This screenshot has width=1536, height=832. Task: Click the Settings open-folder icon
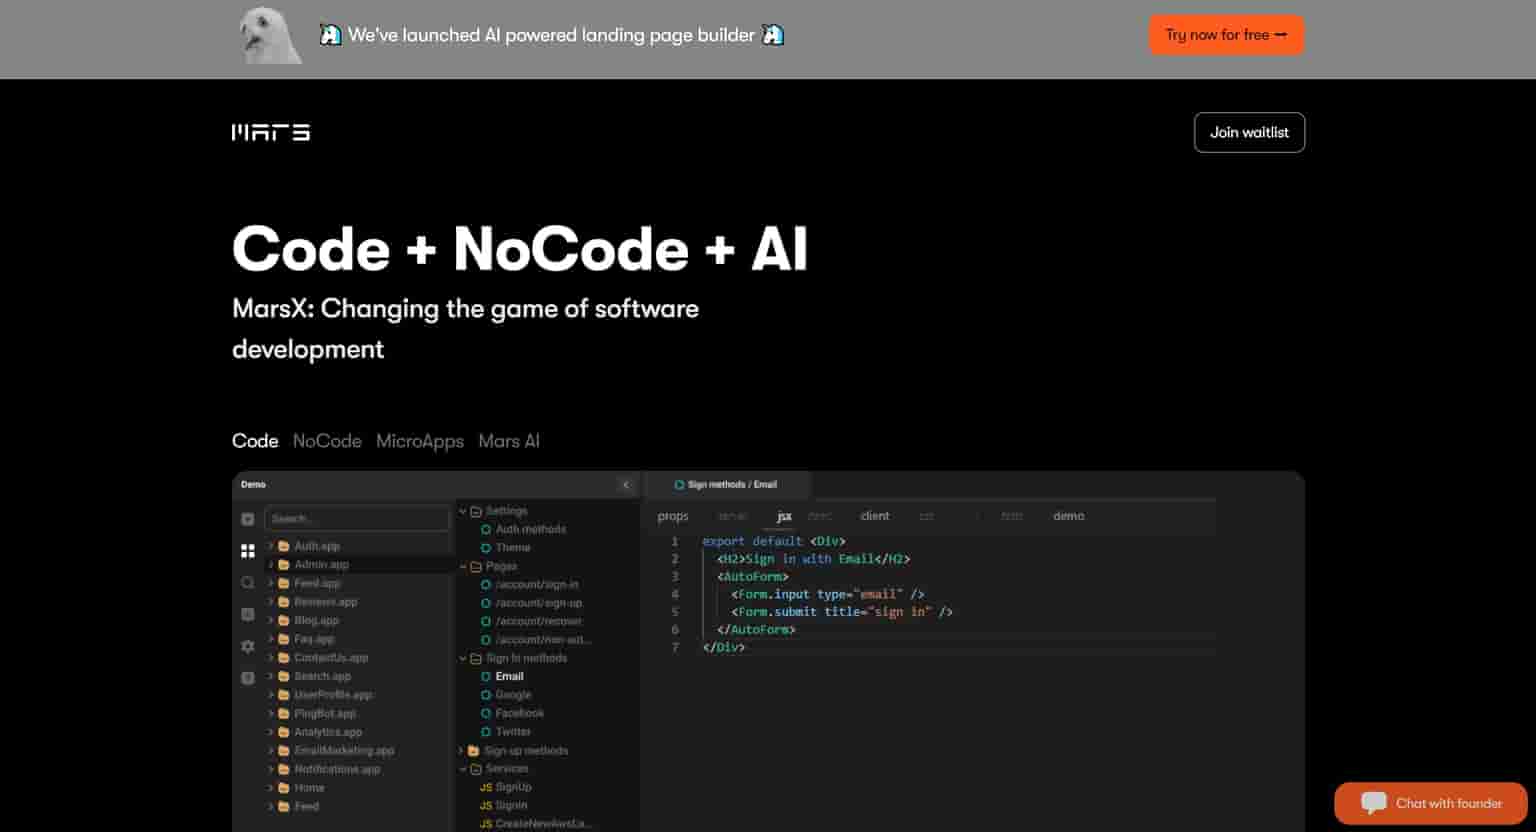pyautogui.click(x=476, y=511)
